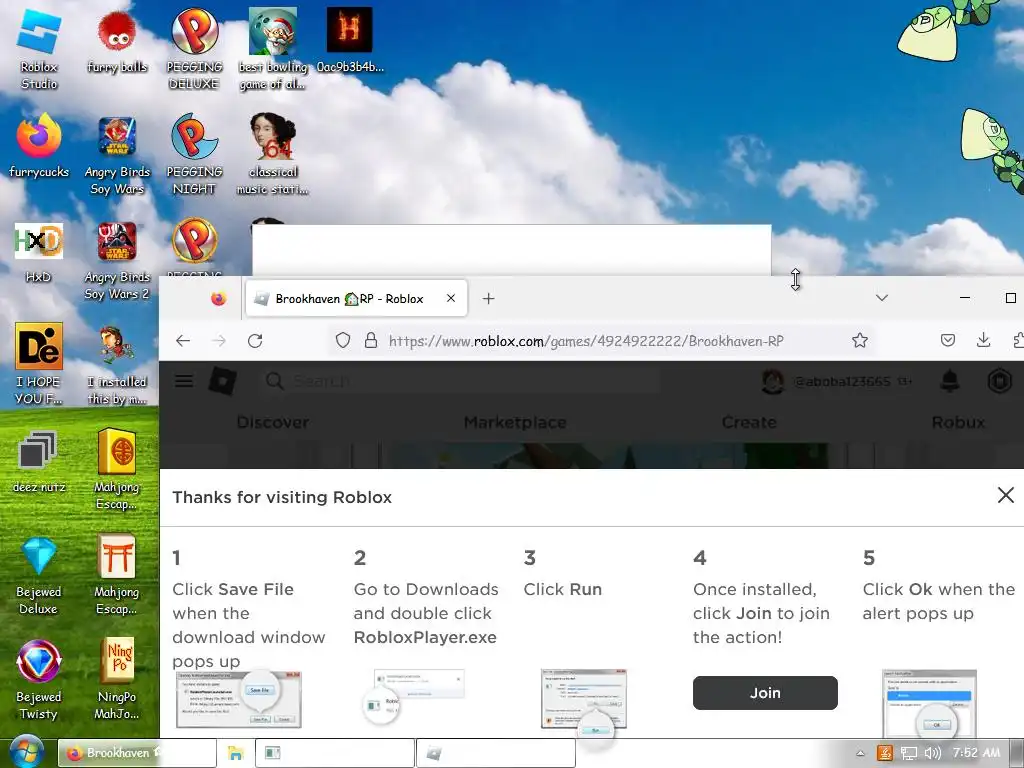
Task: Click Save File instruction thumbnail
Action: pyautogui.click(x=239, y=699)
